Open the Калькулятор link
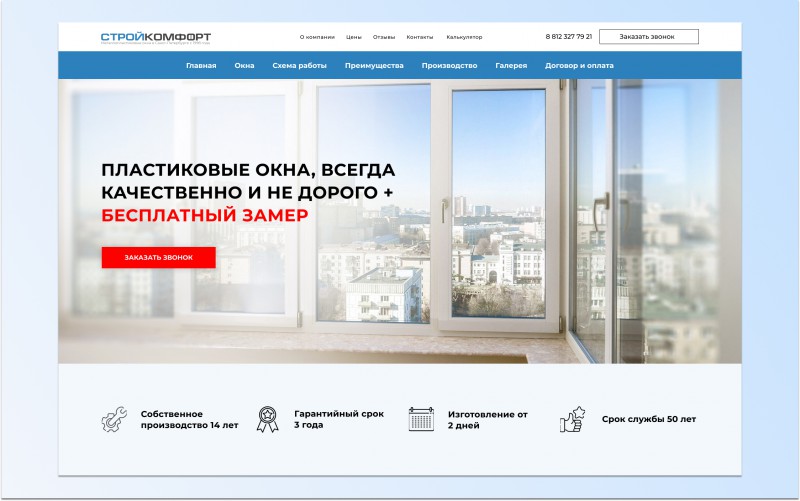Screen dimensions: 800x501 (x=464, y=37)
